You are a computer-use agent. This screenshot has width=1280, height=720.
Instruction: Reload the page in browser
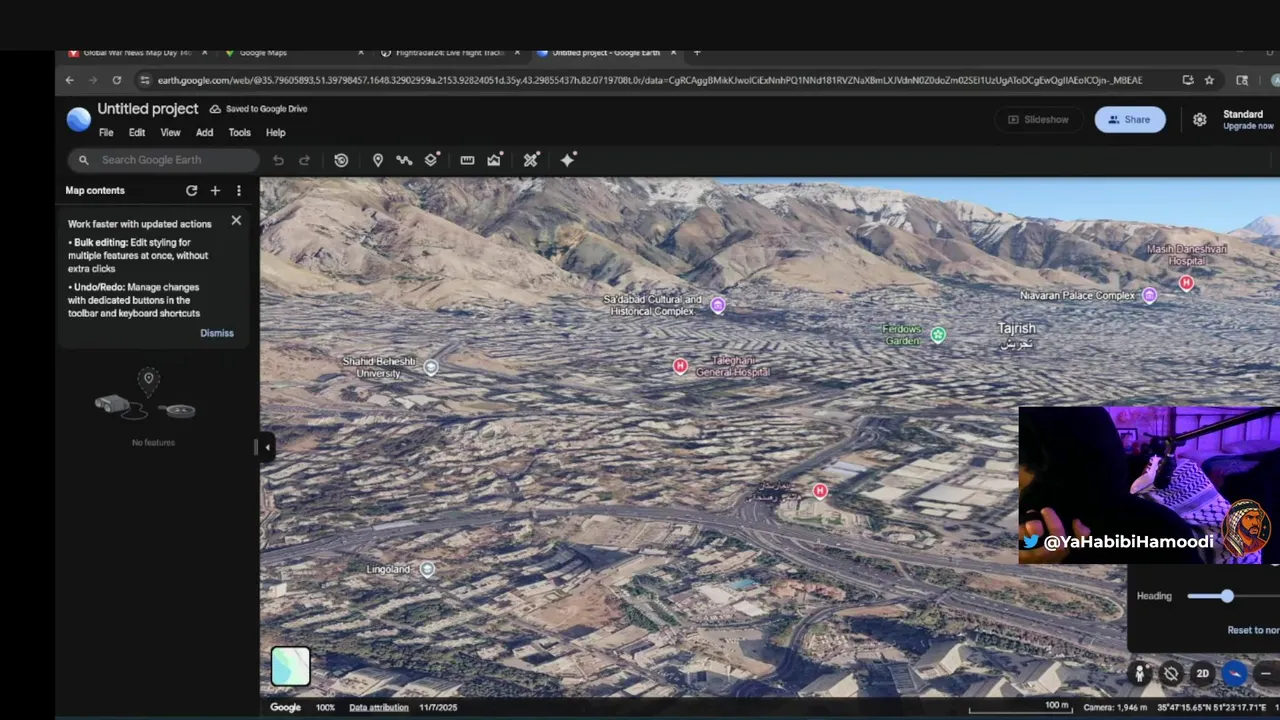tap(117, 80)
